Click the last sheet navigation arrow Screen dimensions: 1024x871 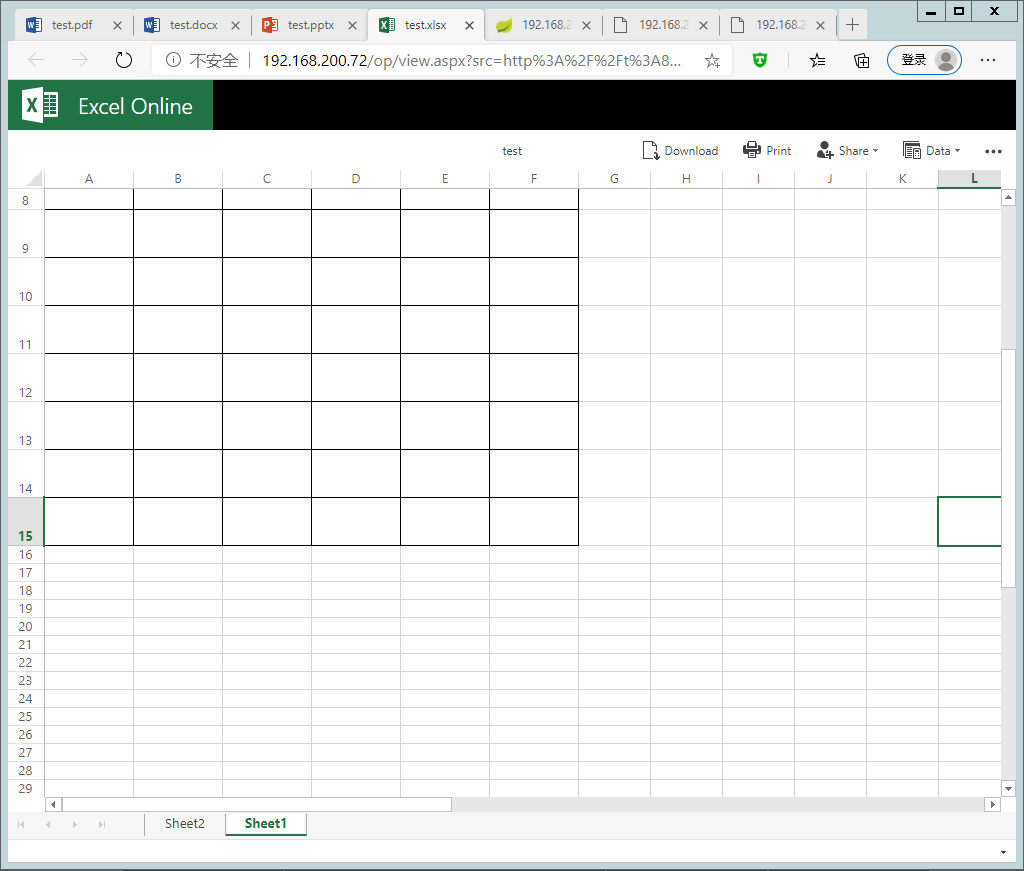point(101,825)
